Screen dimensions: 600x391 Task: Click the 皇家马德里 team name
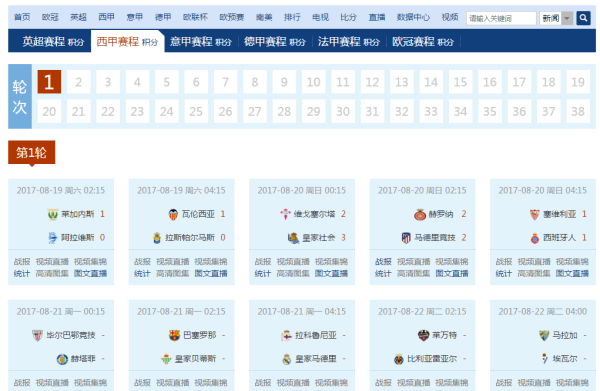point(316,359)
